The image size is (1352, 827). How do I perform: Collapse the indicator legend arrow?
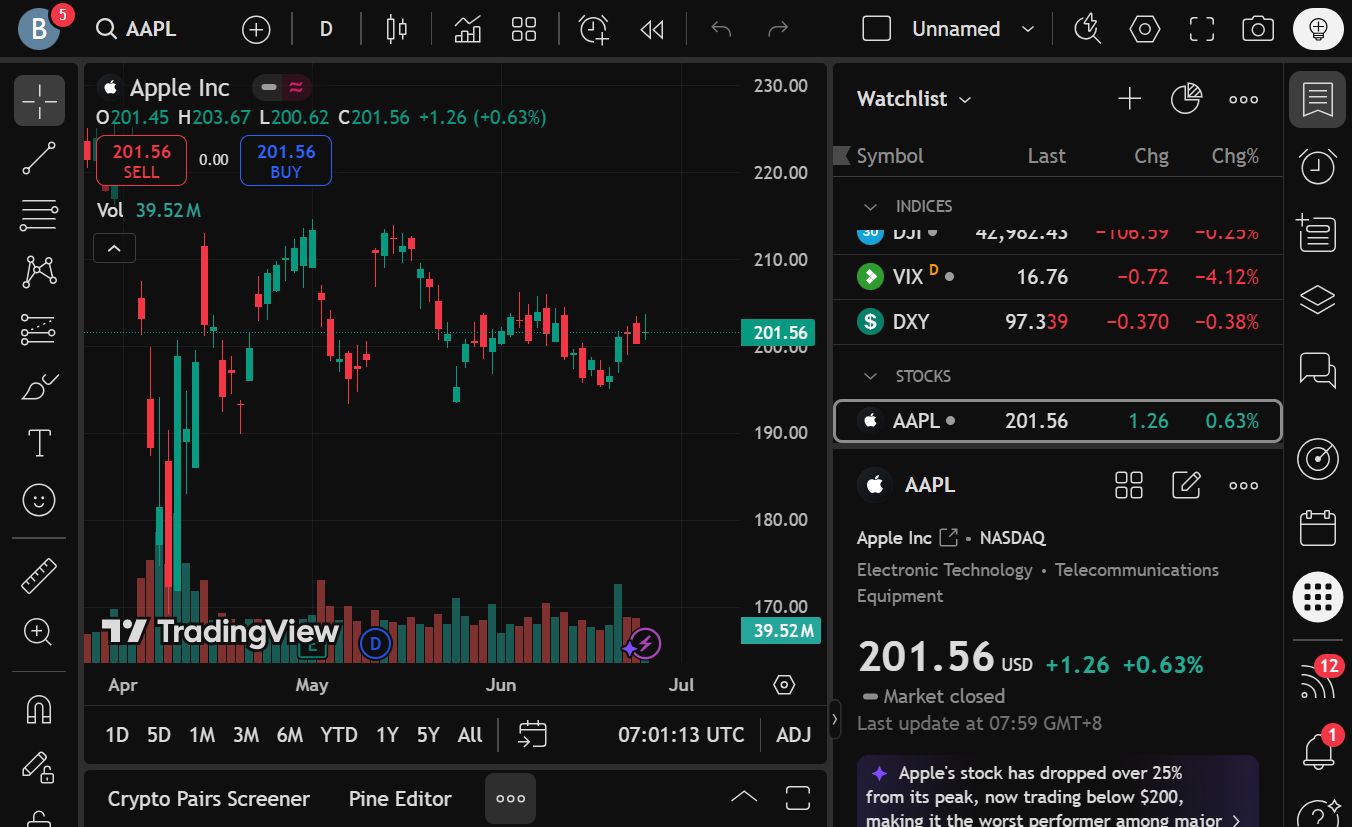click(114, 248)
